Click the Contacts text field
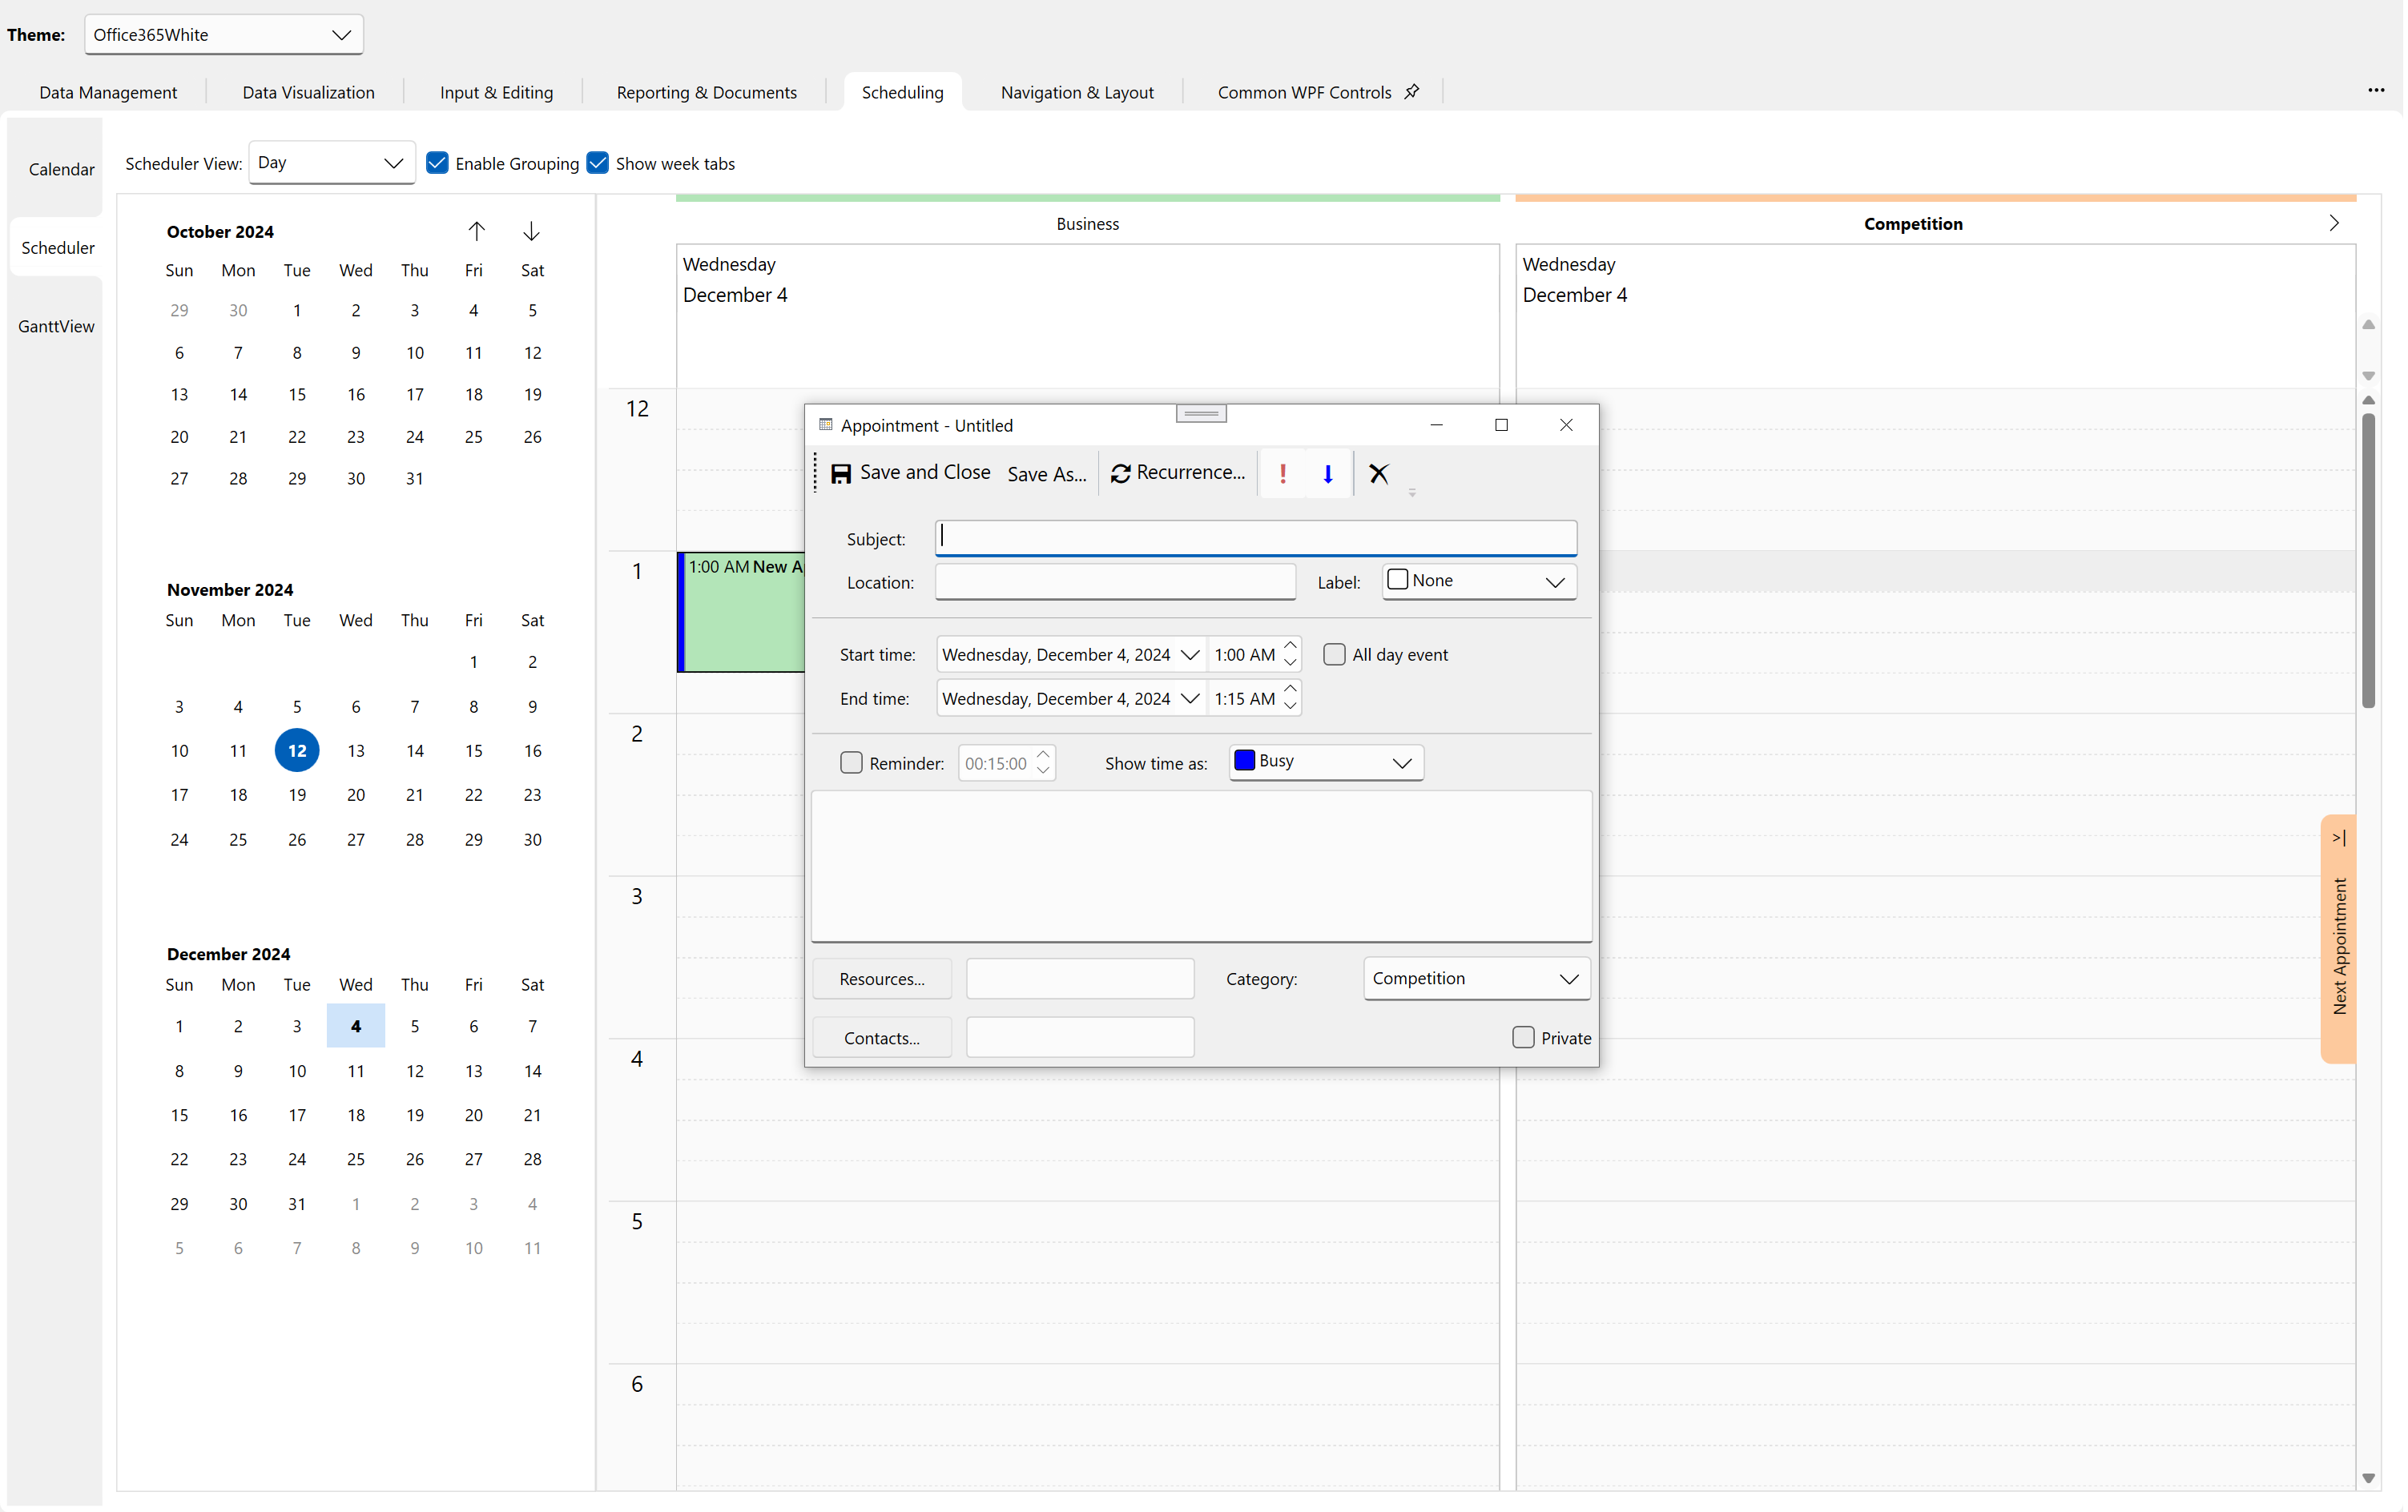This screenshot has height=1512, width=2408. coord(1080,1038)
